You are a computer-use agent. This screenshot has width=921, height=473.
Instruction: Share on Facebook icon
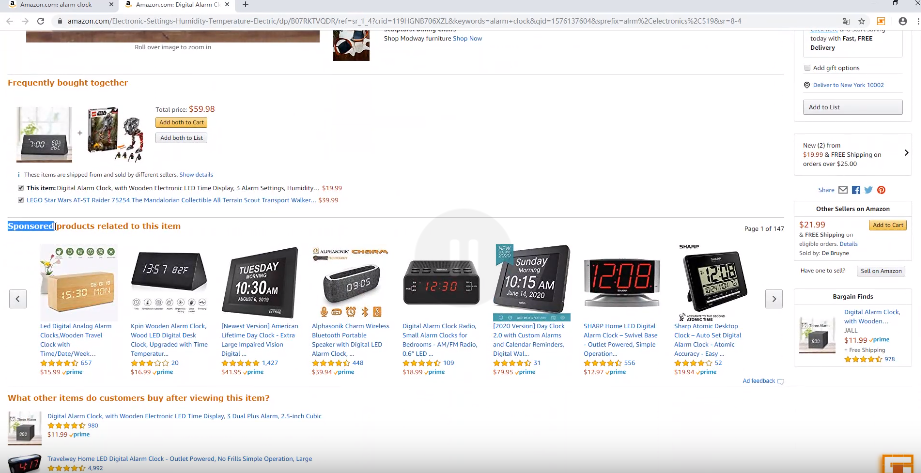coord(856,190)
